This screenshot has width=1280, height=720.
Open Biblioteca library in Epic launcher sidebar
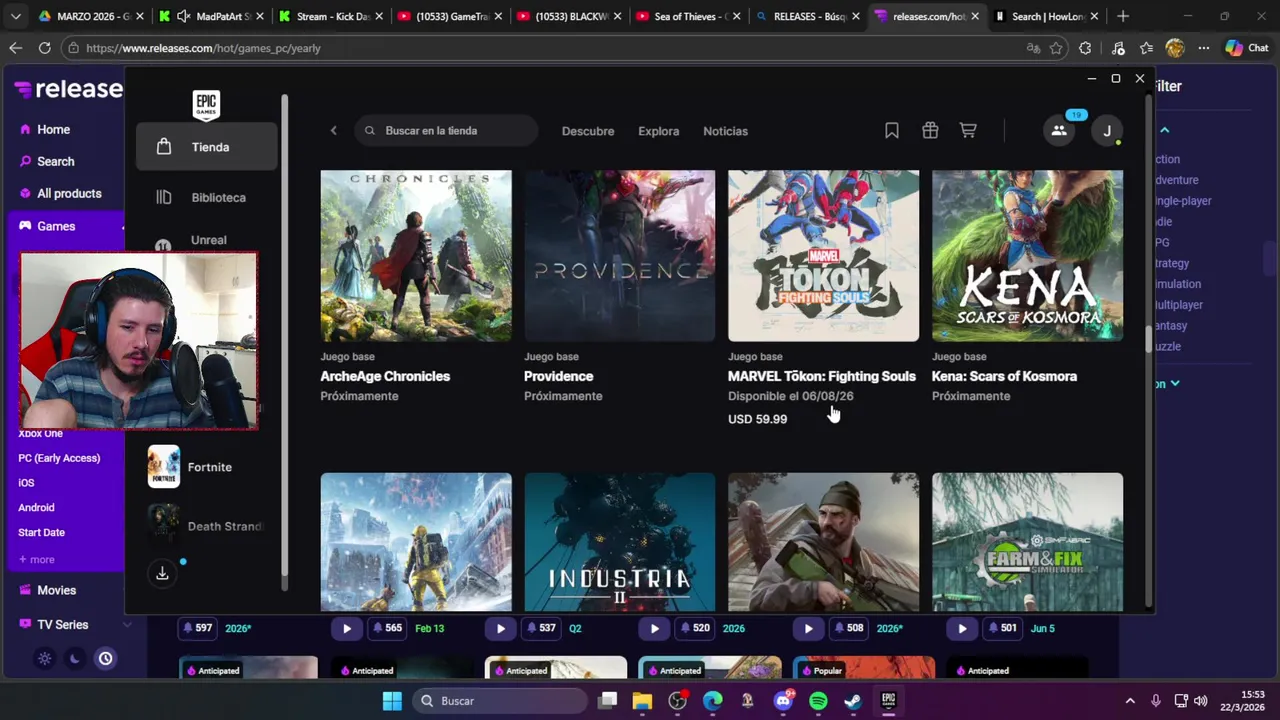pyautogui.click(x=207, y=197)
